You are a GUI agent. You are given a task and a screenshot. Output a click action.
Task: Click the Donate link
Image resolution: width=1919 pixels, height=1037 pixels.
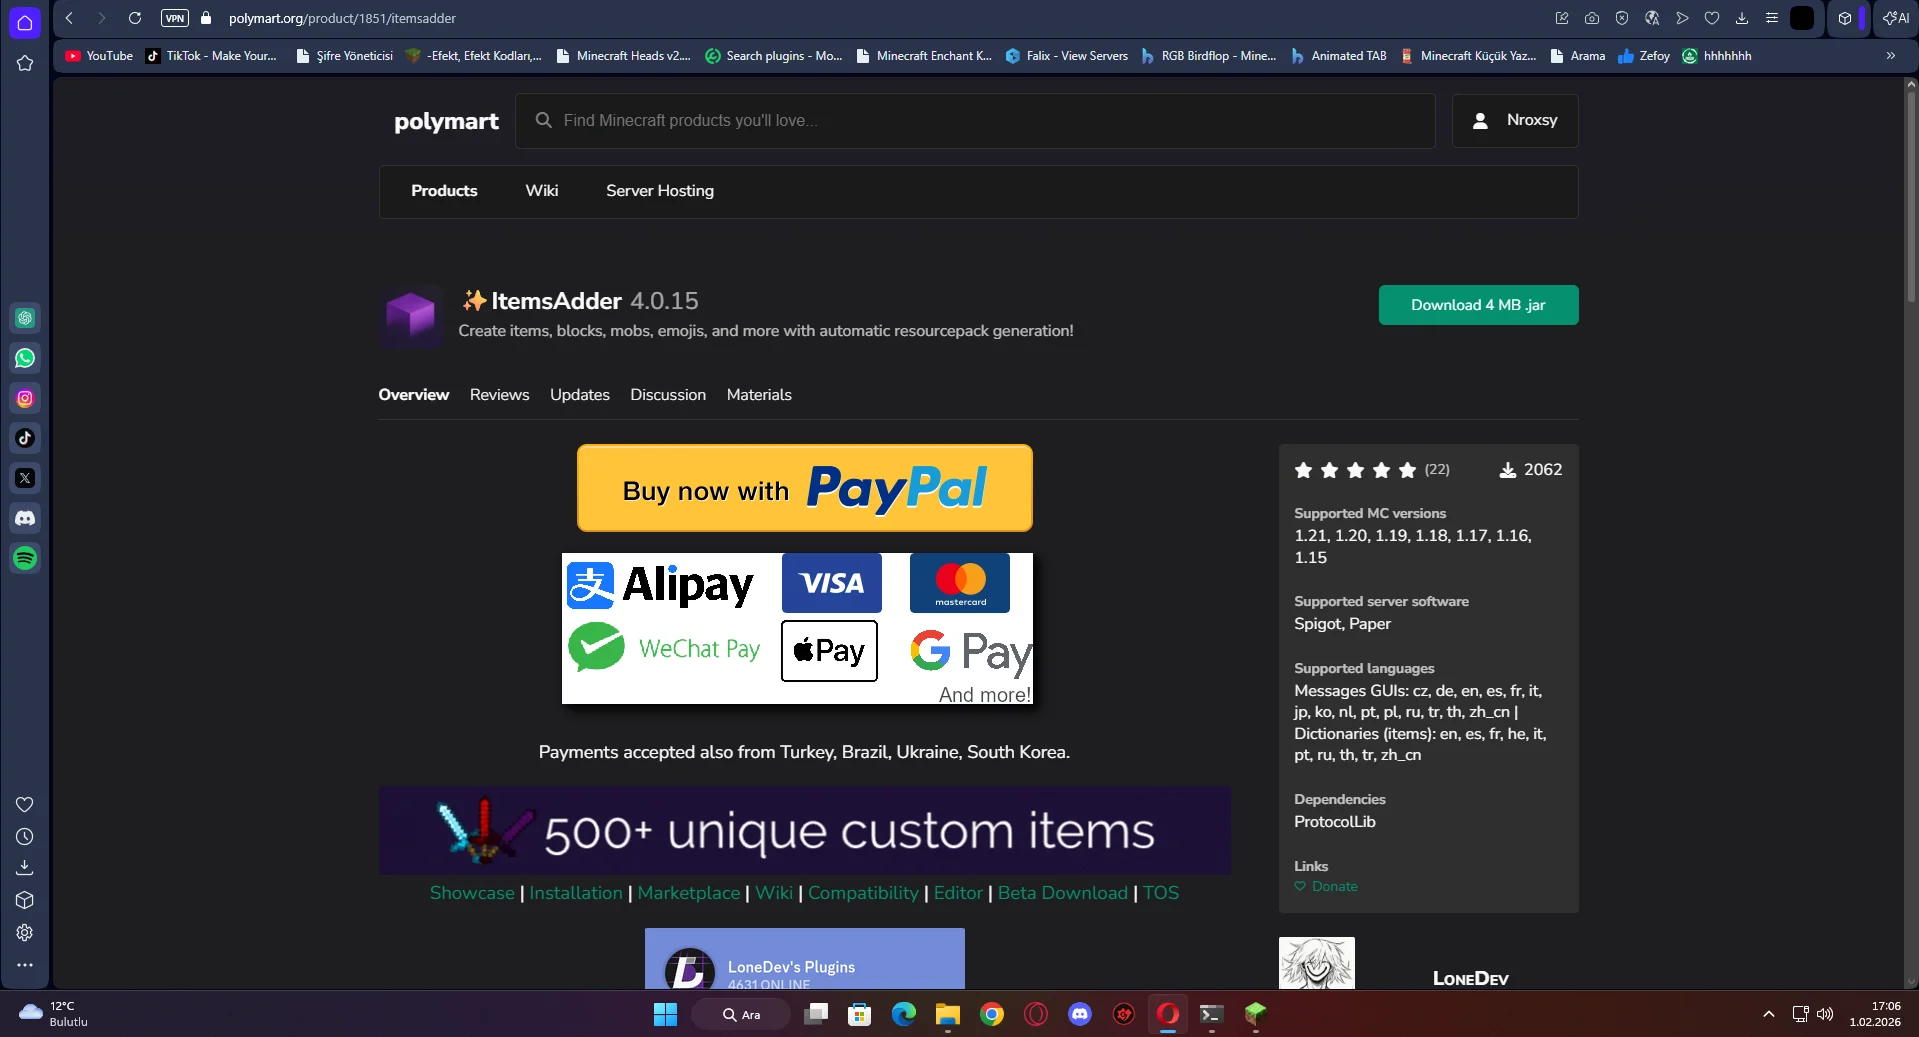[x=1326, y=887]
